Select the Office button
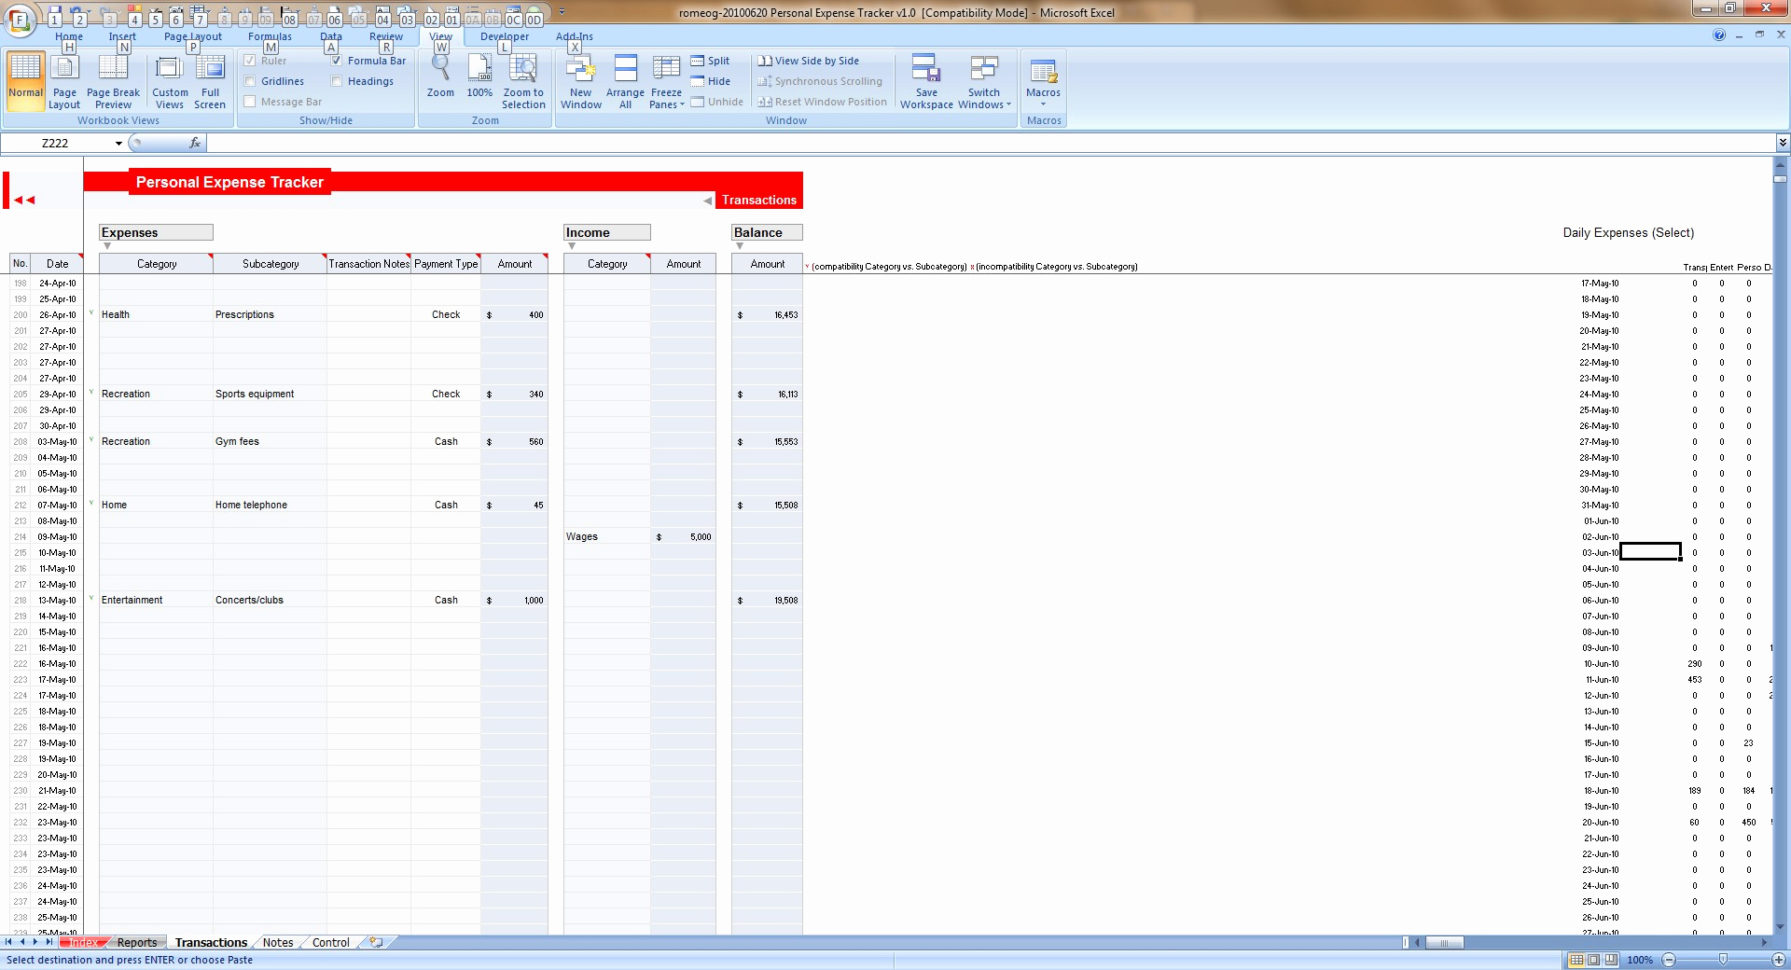This screenshot has width=1791, height=970. point(18,20)
